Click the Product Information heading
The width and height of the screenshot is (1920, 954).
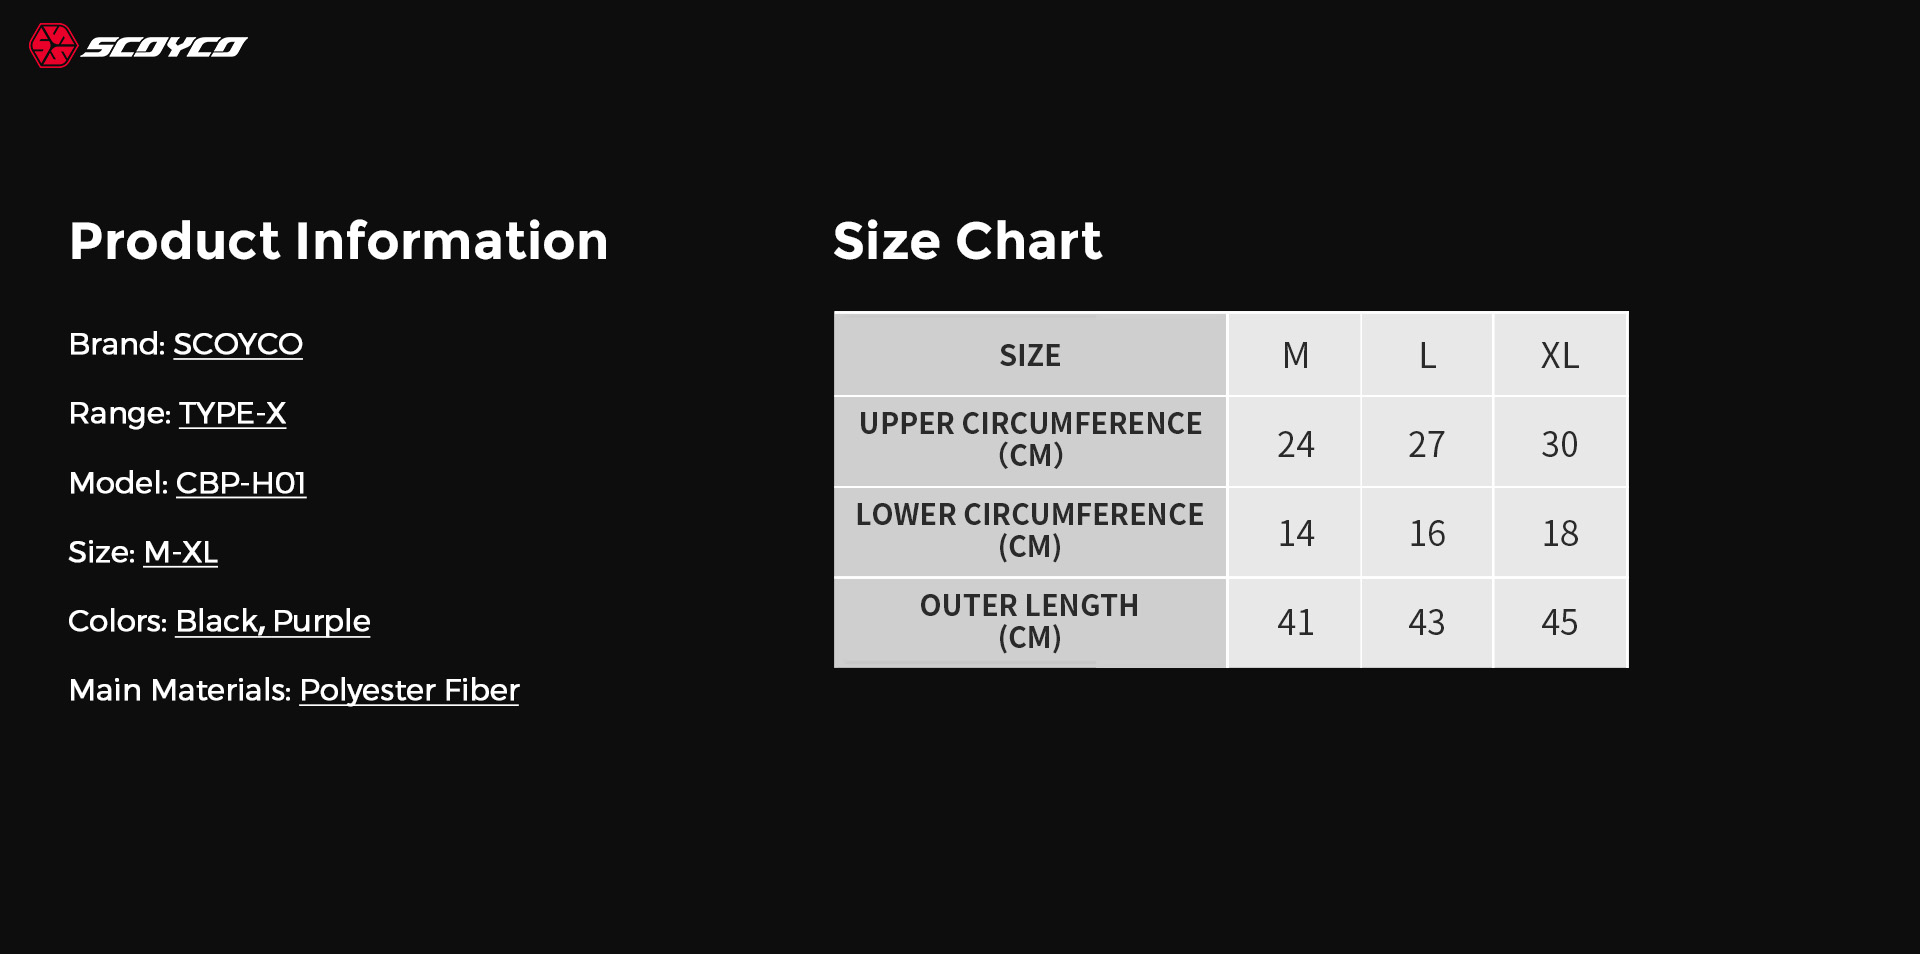click(x=339, y=241)
